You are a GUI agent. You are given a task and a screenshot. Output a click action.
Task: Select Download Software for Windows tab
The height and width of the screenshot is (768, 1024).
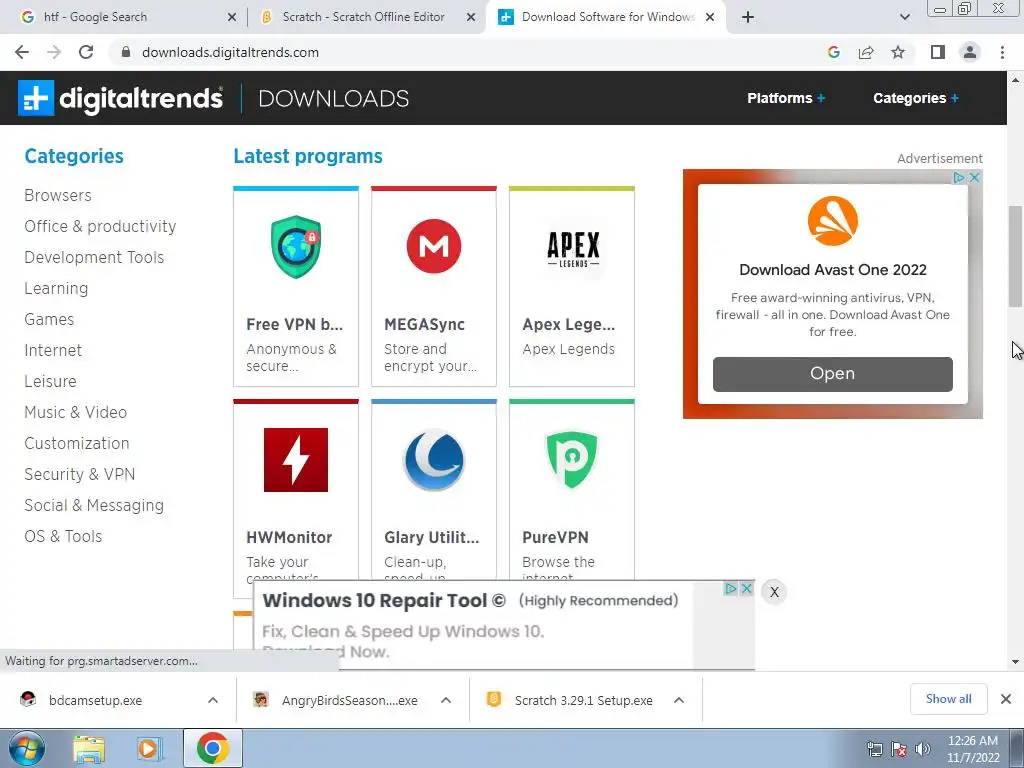607,17
